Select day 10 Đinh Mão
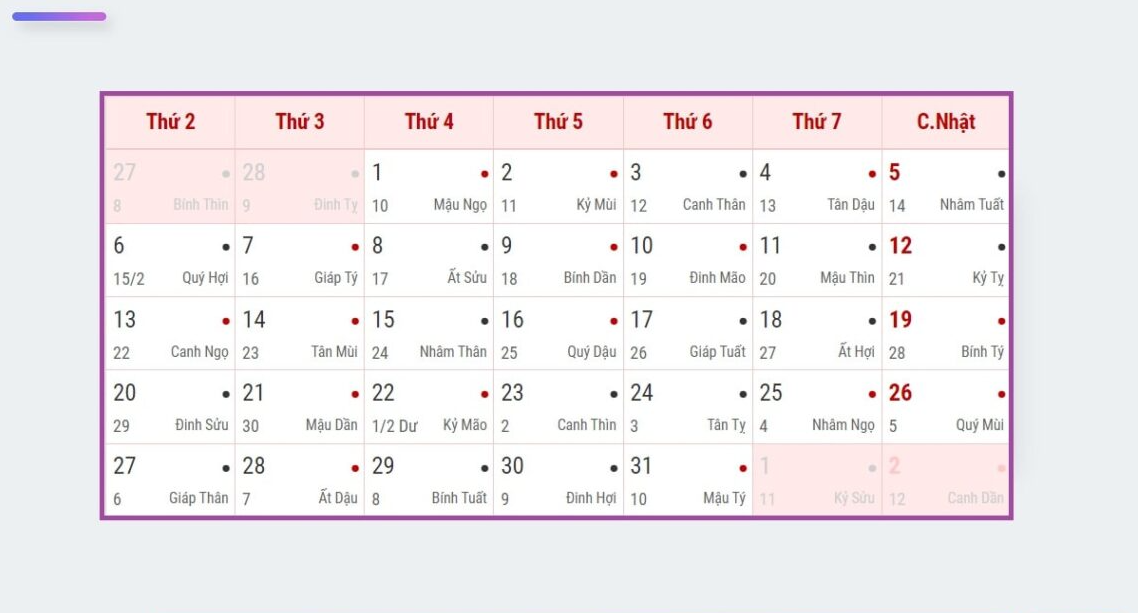1138x613 pixels. tap(687, 260)
